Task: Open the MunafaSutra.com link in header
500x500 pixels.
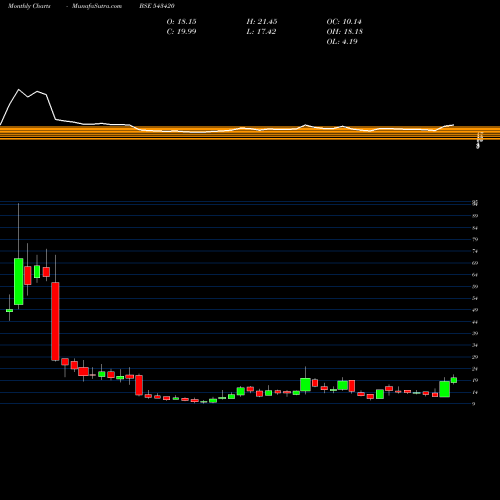Action: pos(97,6)
